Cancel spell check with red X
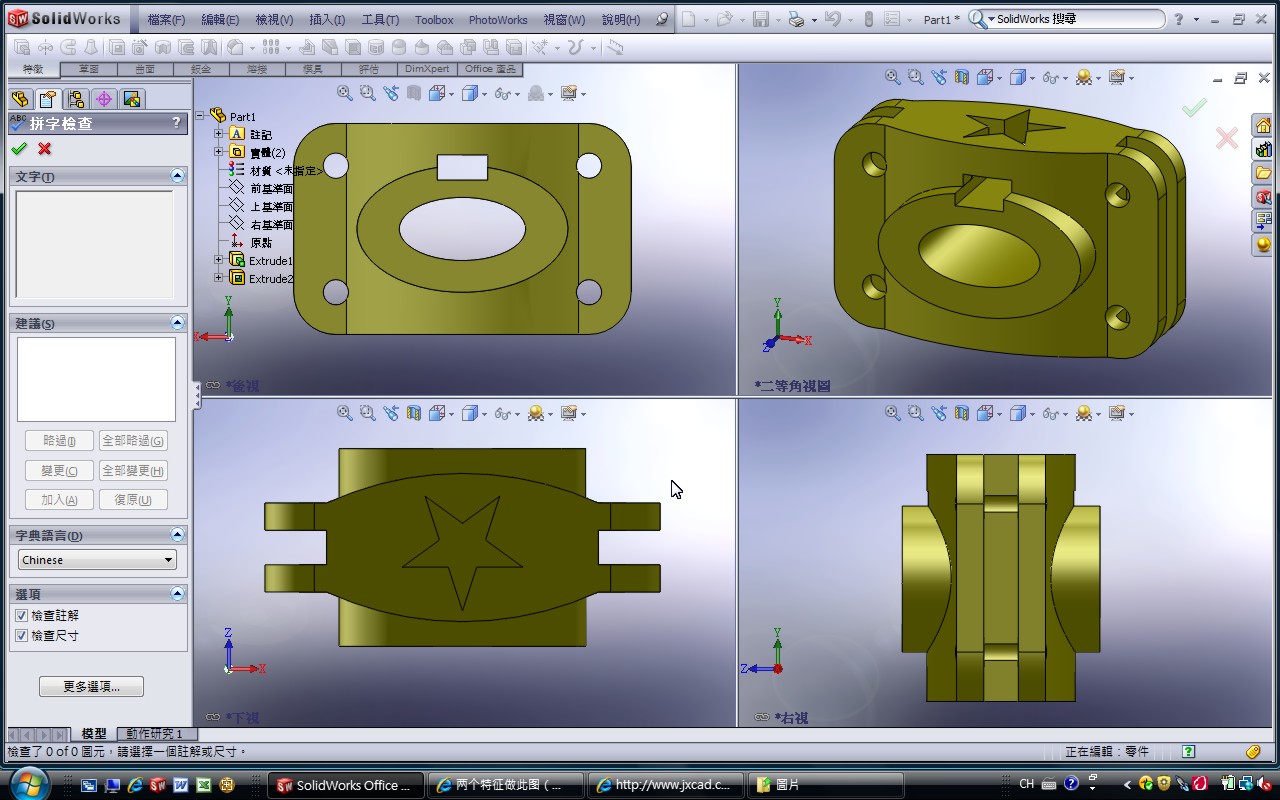The image size is (1280, 800). (44, 149)
